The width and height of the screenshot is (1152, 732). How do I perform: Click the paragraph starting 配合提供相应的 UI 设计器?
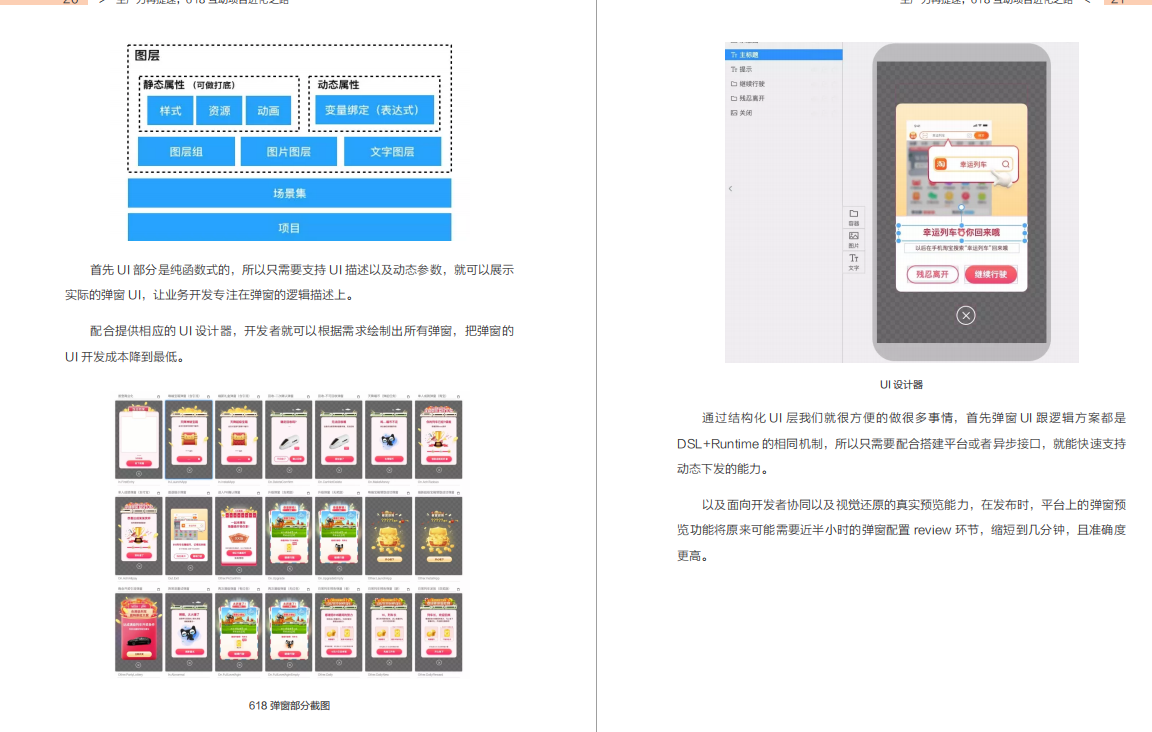(289, 344)
